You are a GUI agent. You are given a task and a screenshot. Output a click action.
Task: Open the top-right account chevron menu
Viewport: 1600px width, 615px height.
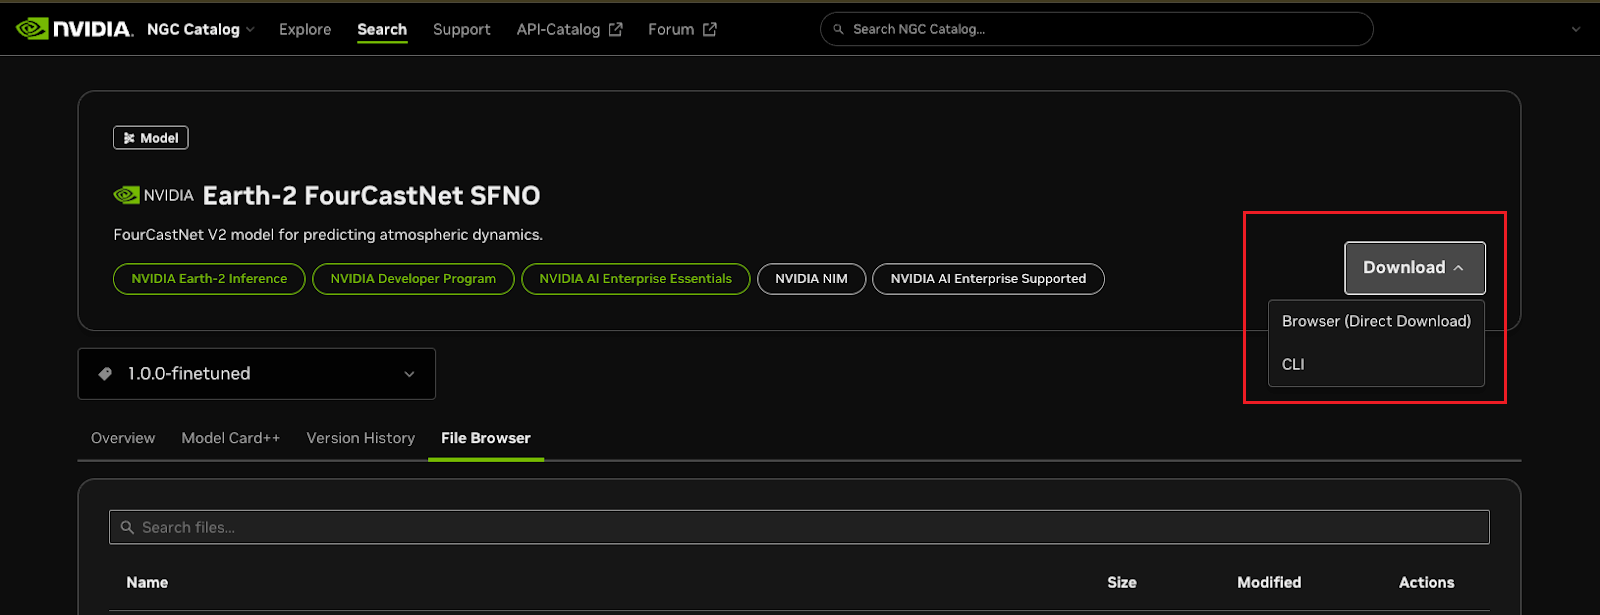(1576, 29)
